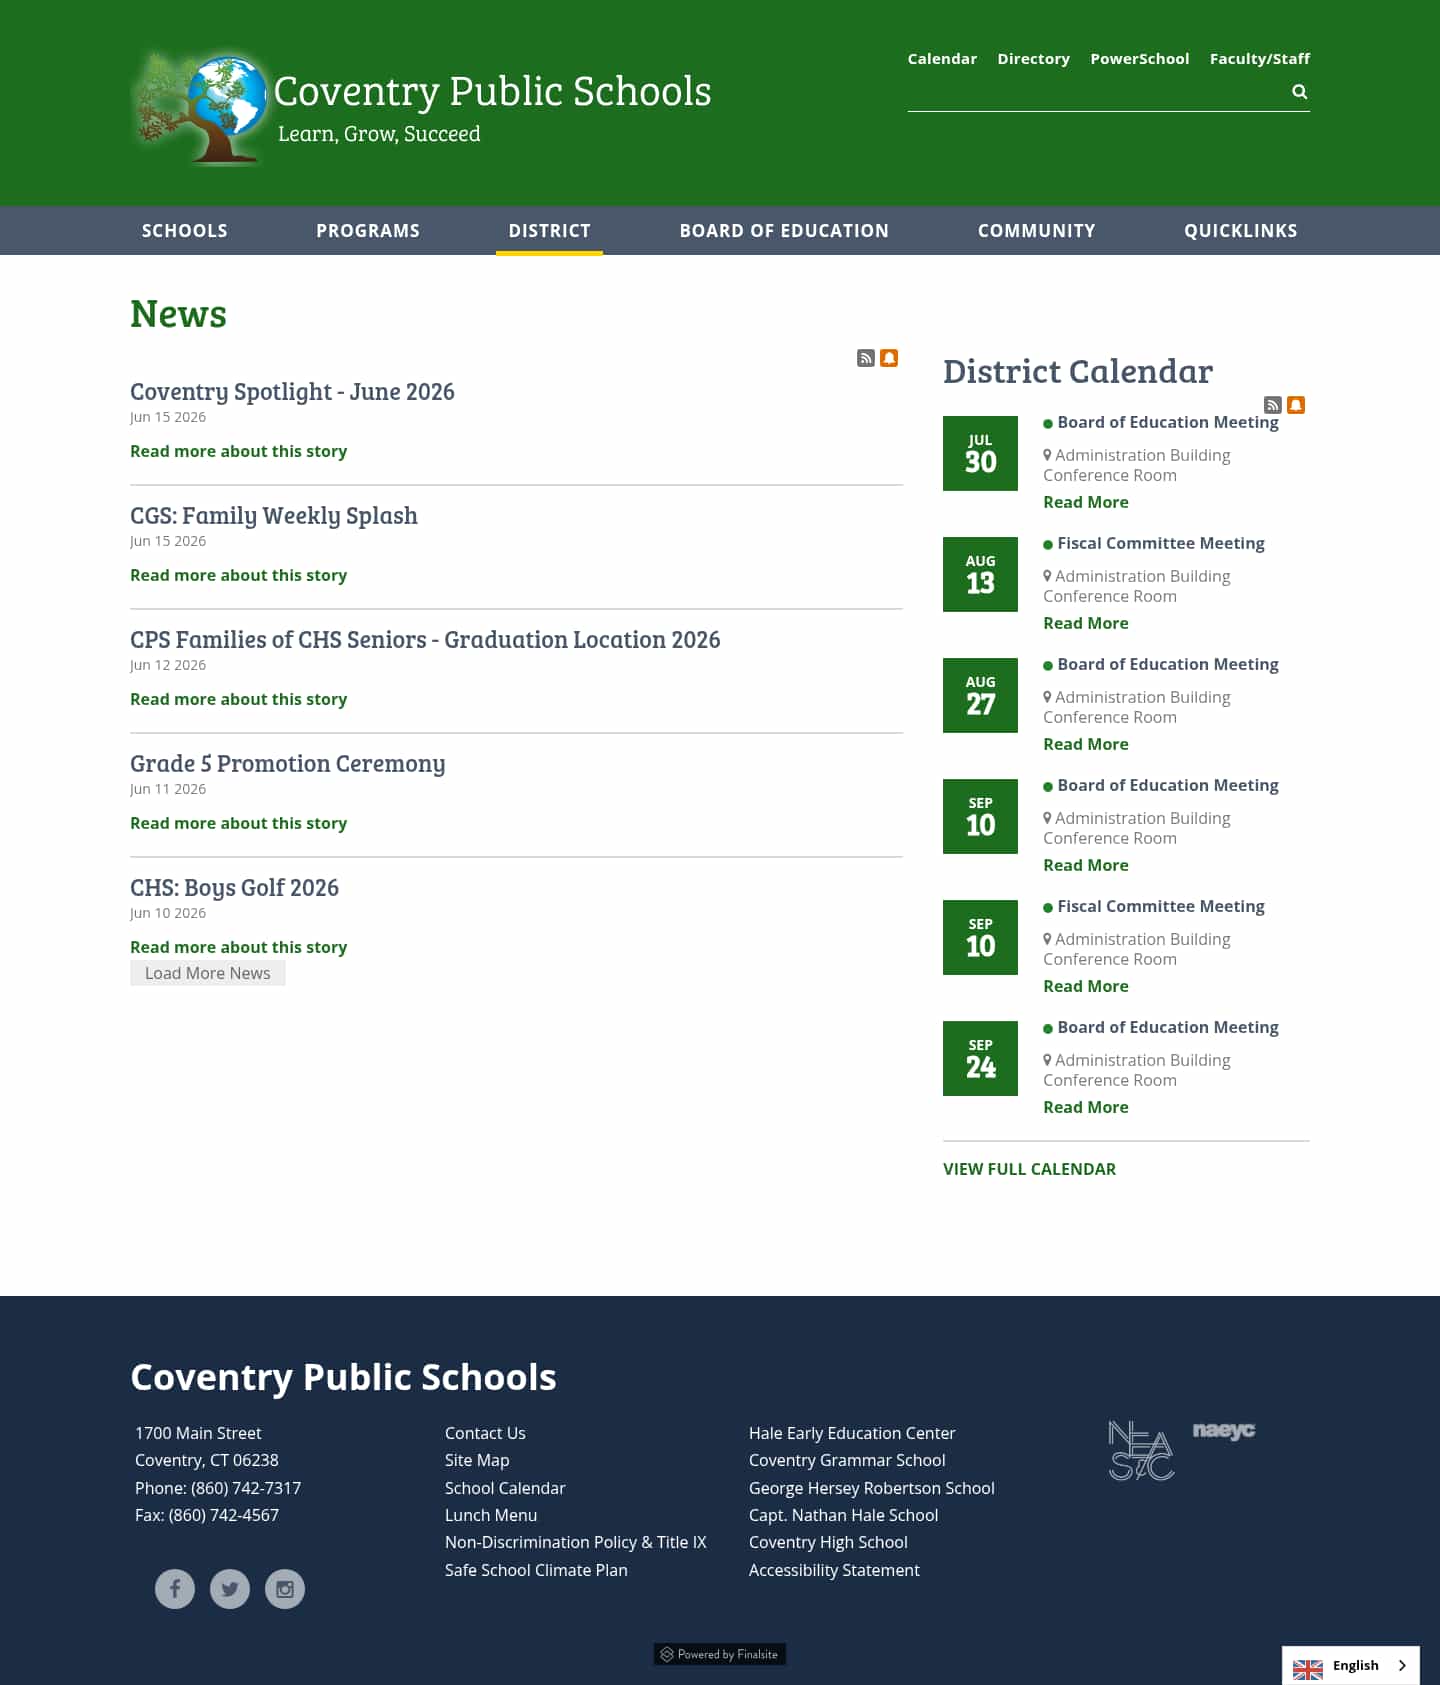Screen dimensions: 1440x1685
Task: Open the News RSS feed icon
Action: [x=866, y=358]
